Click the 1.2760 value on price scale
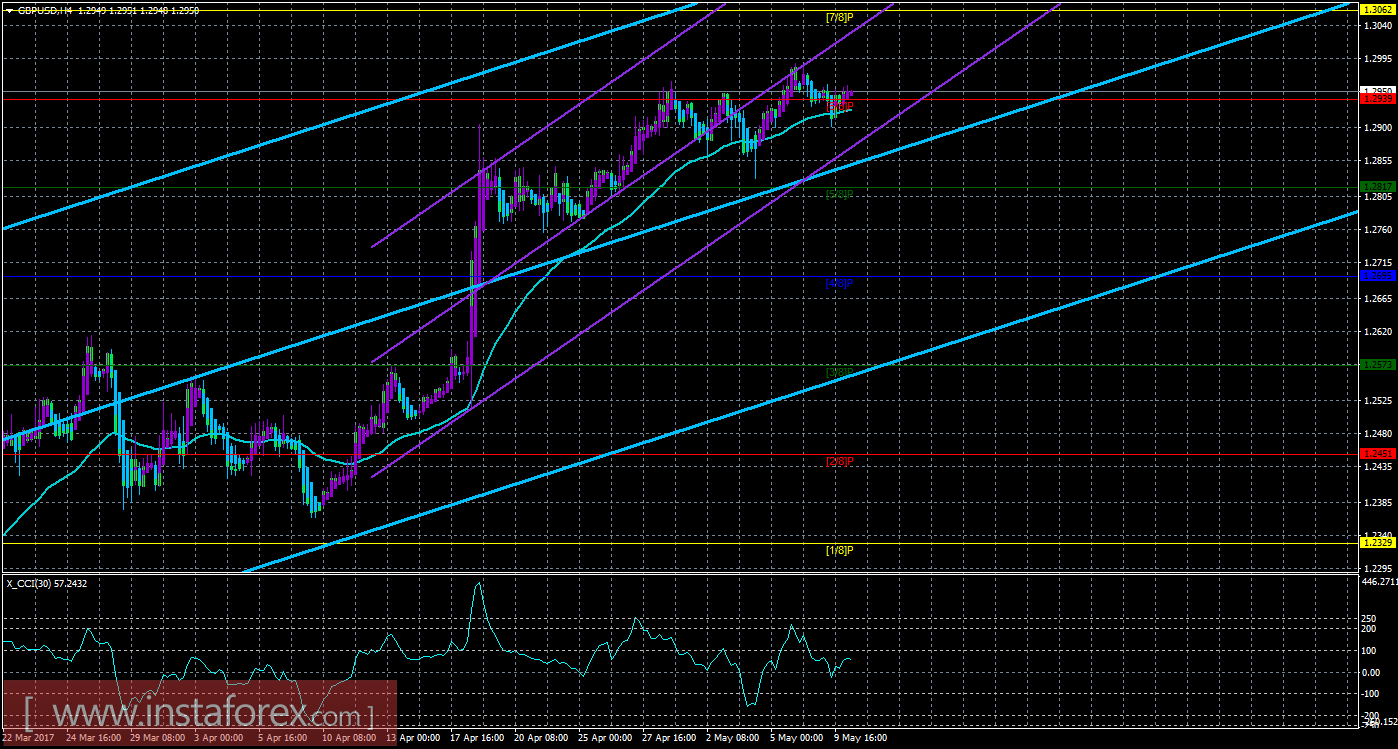1398x749 pixels. click(x=1377, y=230)
